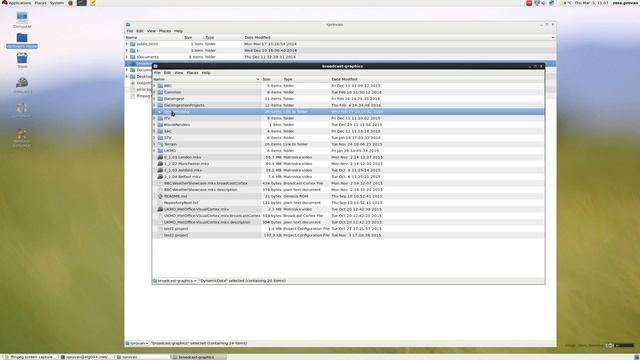Switch to broadcast-graphics taskbar item
This screenshot has height=360, width=640.
click(198, 357)
